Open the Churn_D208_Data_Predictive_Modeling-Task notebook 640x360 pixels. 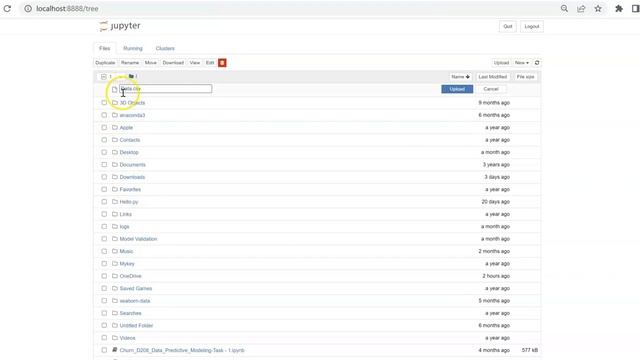182,350
